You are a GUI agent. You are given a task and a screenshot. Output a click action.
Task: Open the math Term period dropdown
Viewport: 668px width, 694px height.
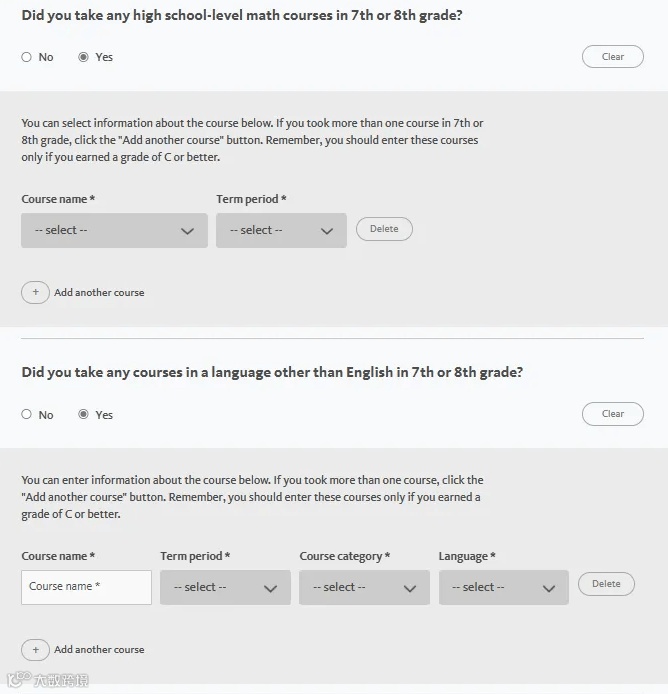(281, 231)
